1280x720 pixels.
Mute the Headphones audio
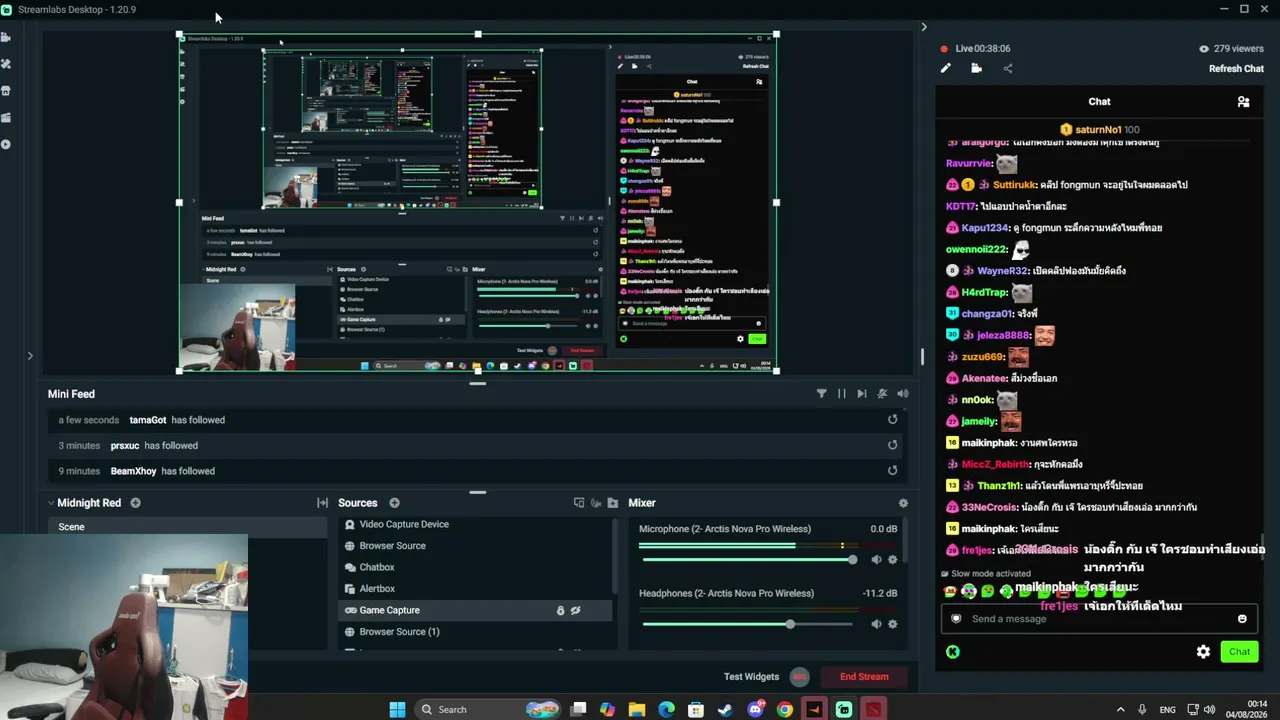pyautogui.click(x=876, y=624)
